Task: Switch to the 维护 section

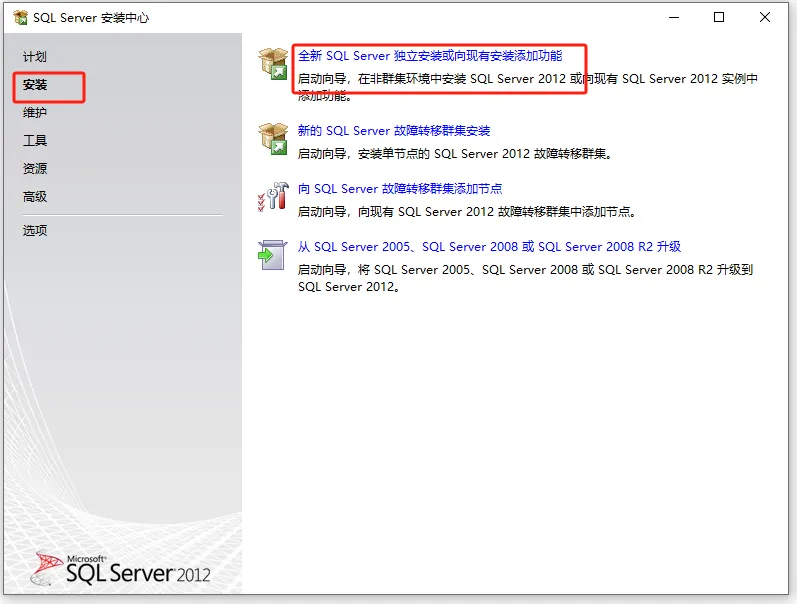Action: point(35,113)
